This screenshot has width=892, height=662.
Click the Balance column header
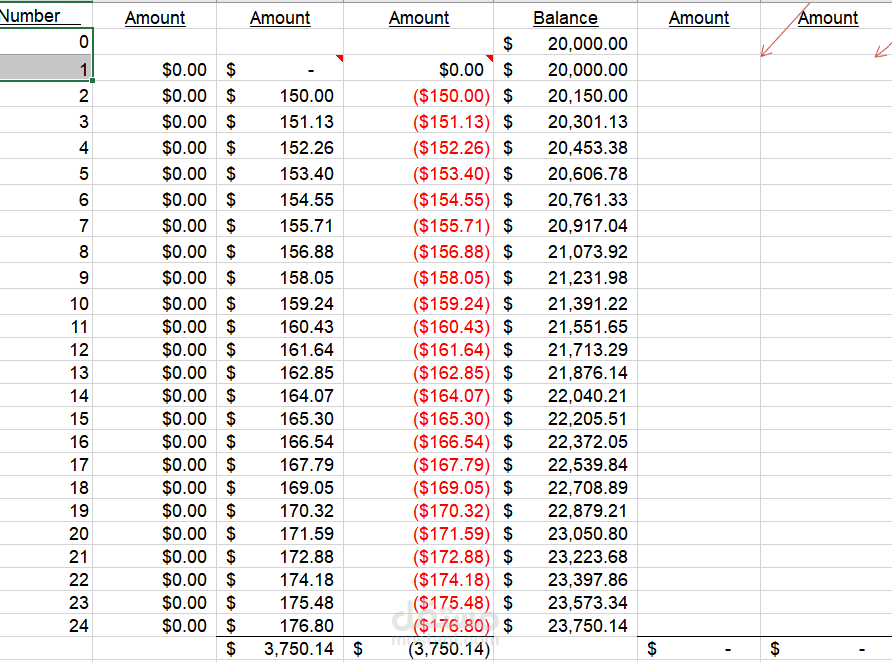coord(565,18)
